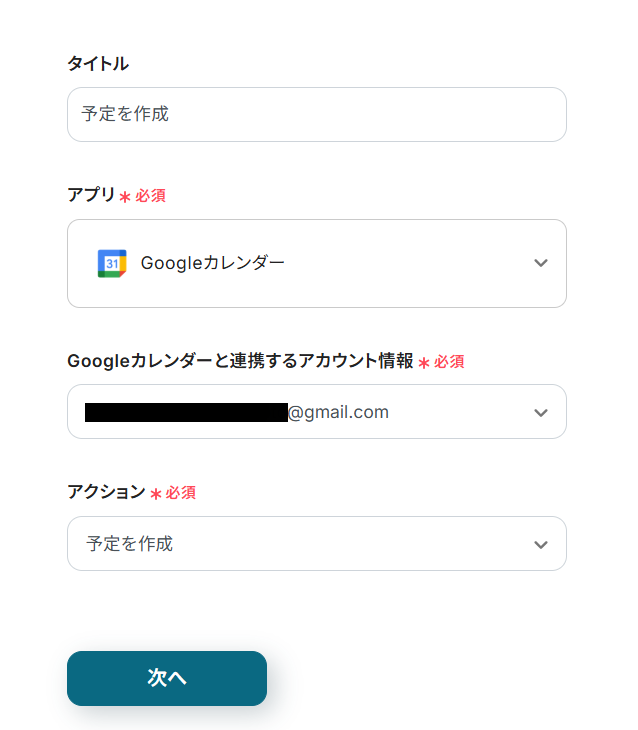The image size is (638, 730).
Task: Open the account chevron next to gmail.com
Action: click(x=541, y=412)
